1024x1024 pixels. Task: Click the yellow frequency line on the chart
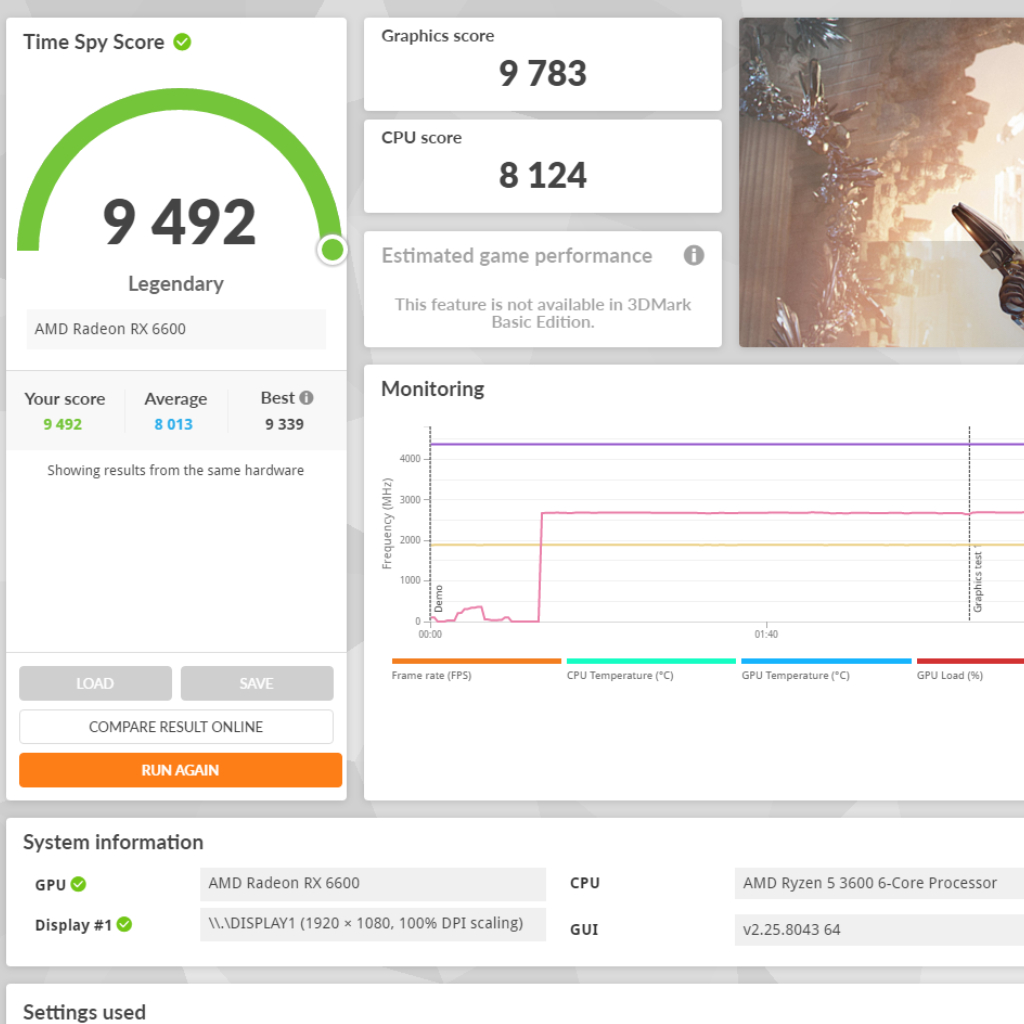(x=726, y=545)
